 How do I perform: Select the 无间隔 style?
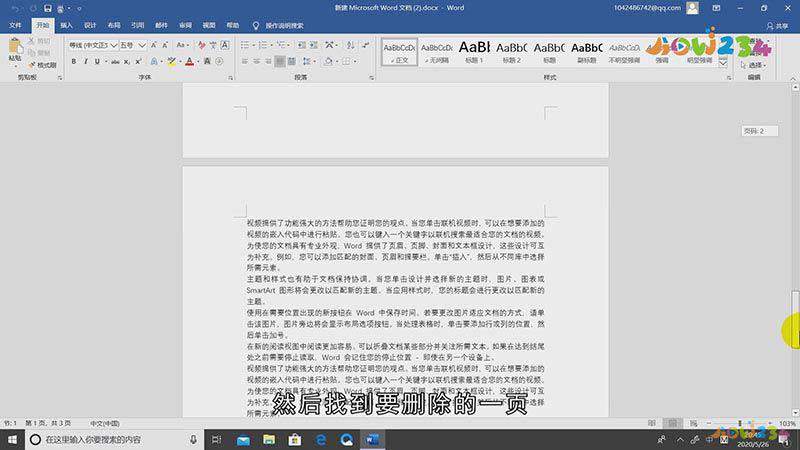point(437,52)
